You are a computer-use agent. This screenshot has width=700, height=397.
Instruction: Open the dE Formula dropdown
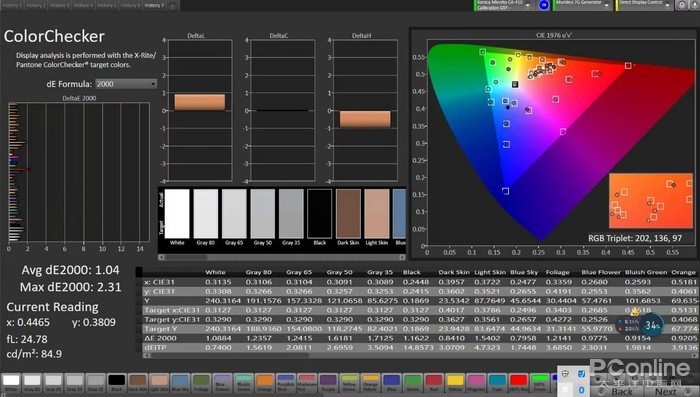point(126,84)
